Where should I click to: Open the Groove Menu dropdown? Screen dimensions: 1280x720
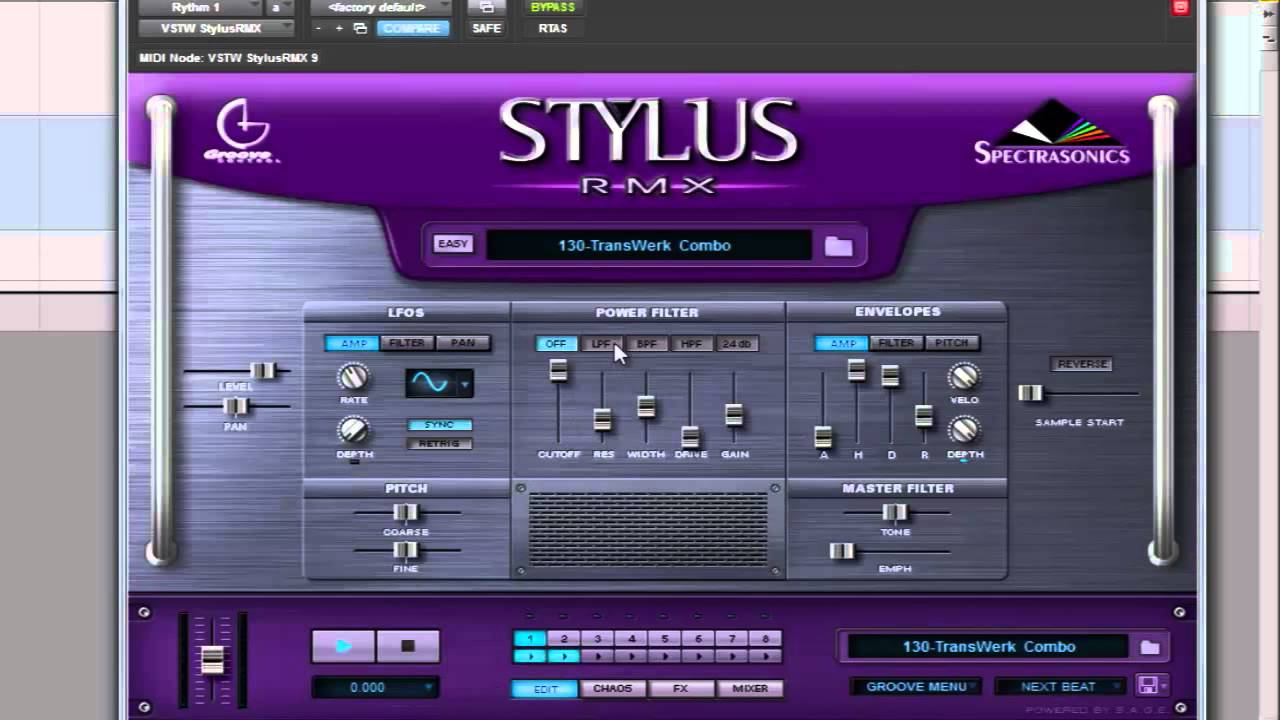click(x=916, y=686)
